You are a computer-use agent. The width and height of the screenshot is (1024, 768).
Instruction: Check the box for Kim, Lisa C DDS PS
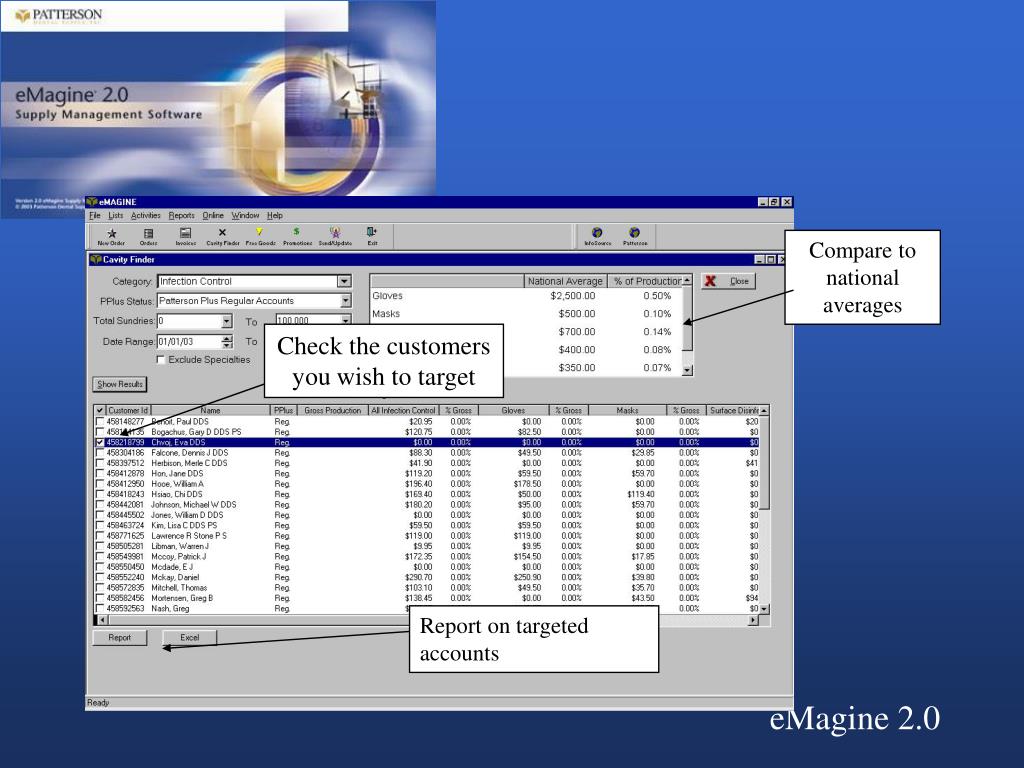(x=100, y=525)
